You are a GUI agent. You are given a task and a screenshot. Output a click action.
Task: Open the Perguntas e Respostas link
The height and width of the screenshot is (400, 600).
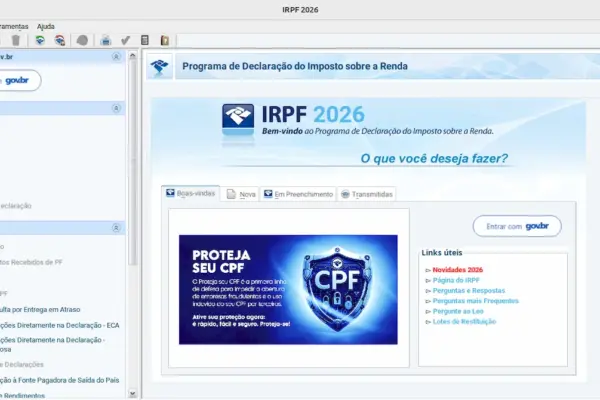tap(469, 291)
